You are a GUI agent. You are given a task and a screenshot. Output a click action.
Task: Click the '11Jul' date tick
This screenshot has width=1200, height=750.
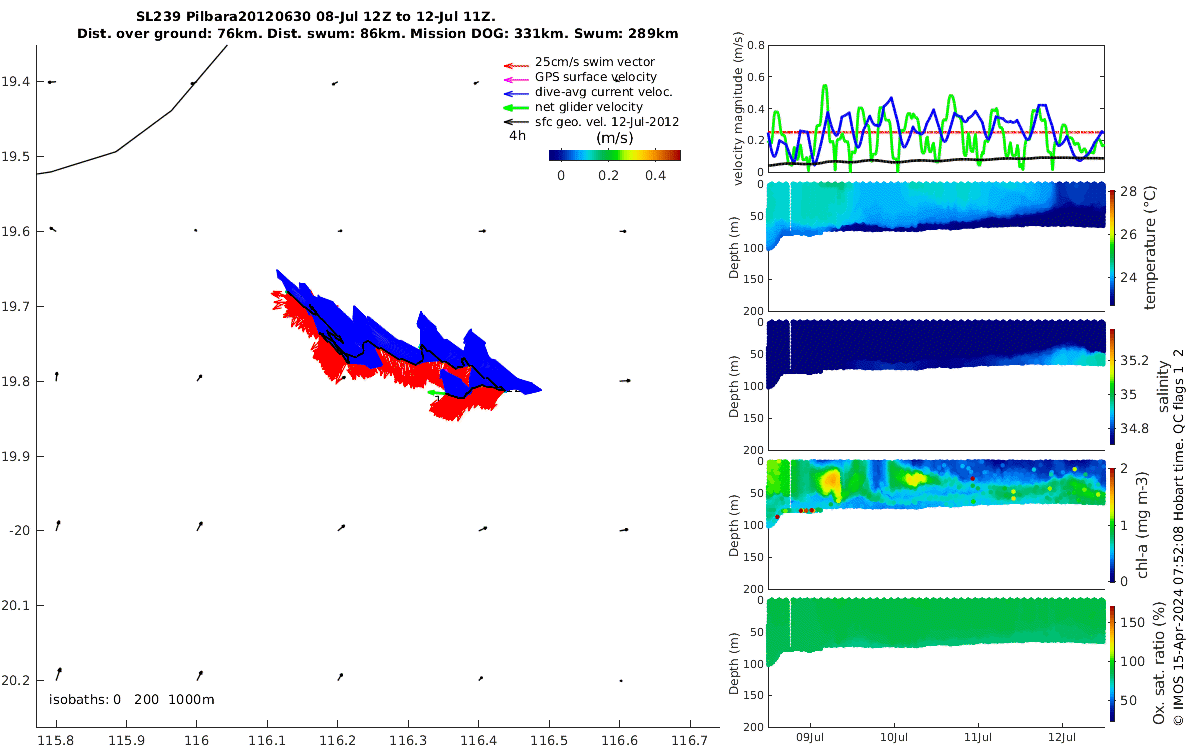click(x=977, y=738)
